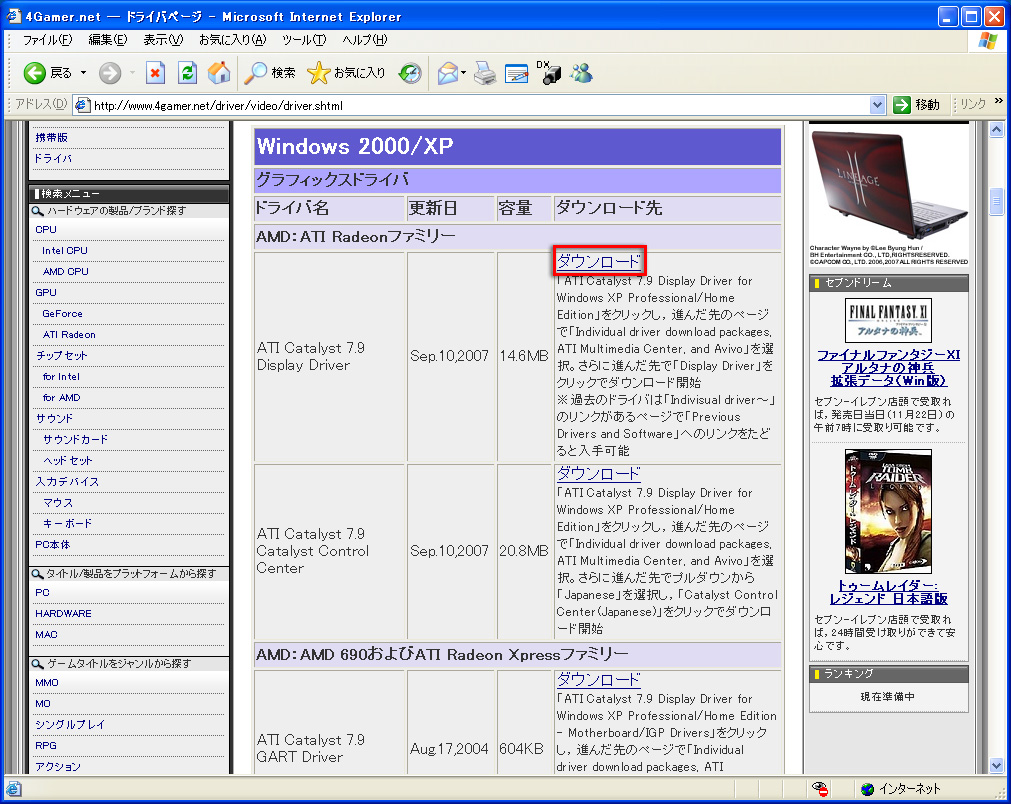The width and height of the screenshot is (1011, 804).
Task: Open the Help (ヘルプ) menu
Action: pyautogui.click(x=365, y=40)
